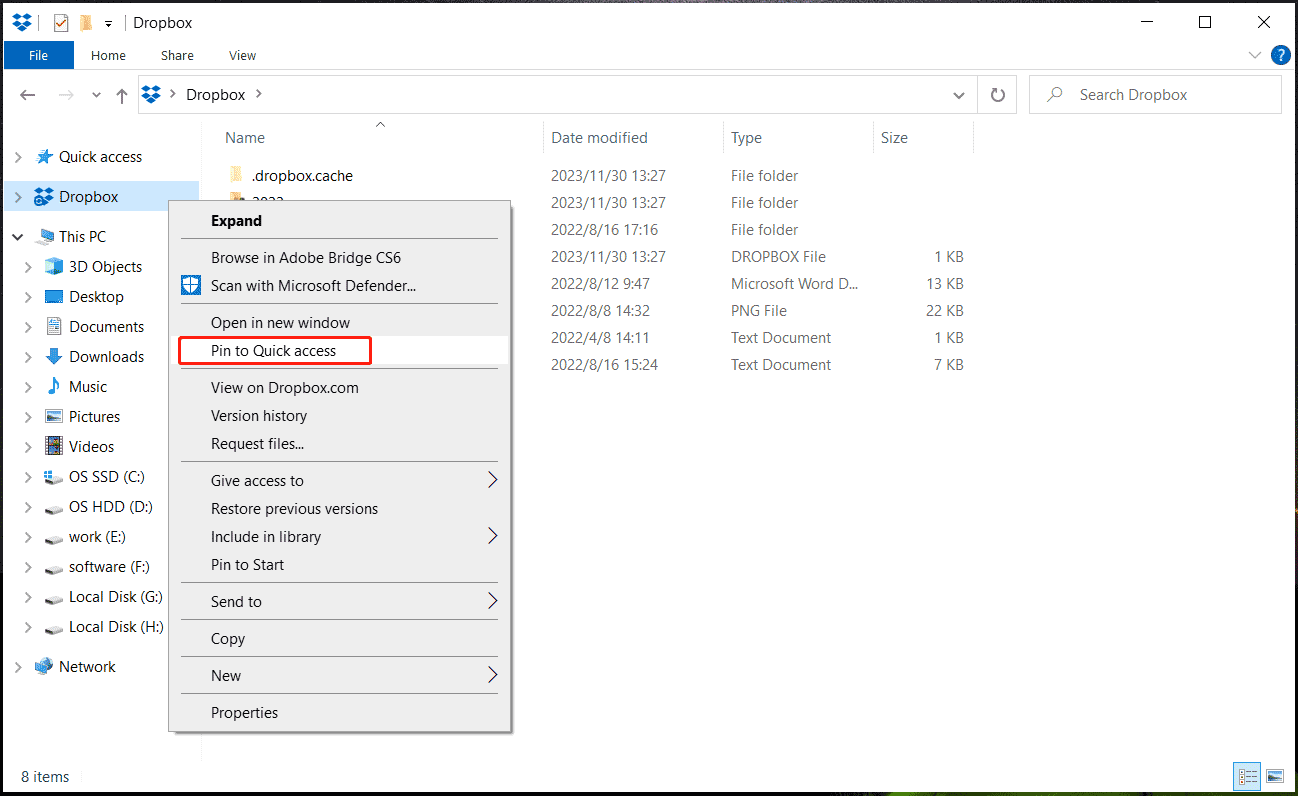Open the File menu tab
The image size is (1298, 796).
pos(38,55)
